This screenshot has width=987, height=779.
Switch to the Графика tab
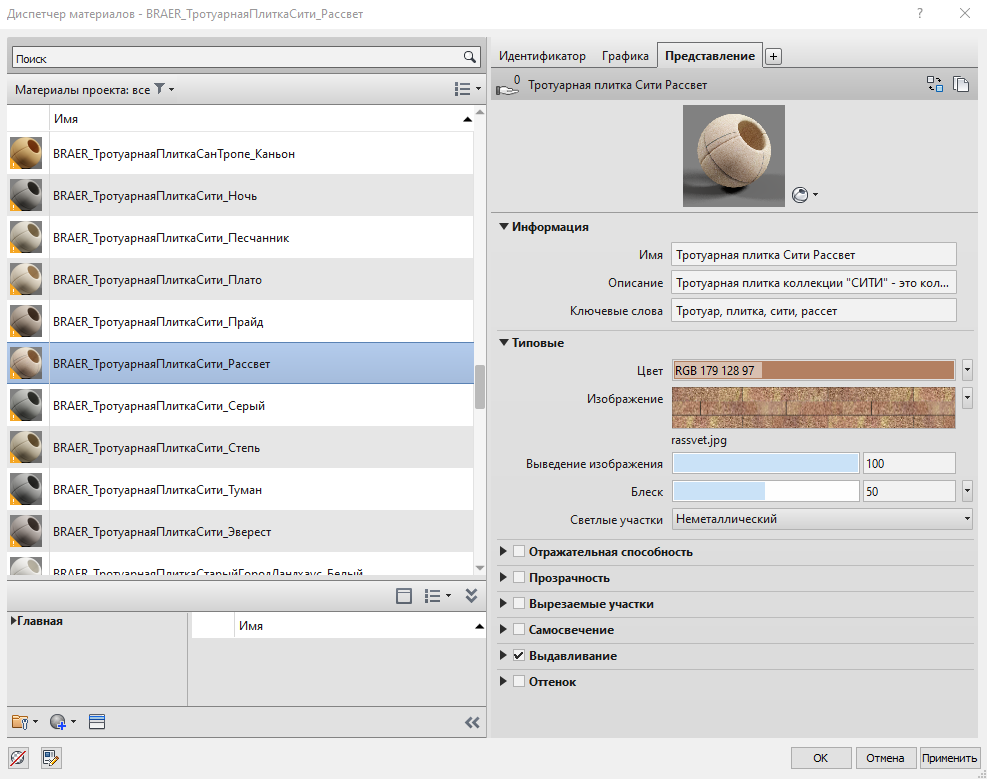click(625, 57)
